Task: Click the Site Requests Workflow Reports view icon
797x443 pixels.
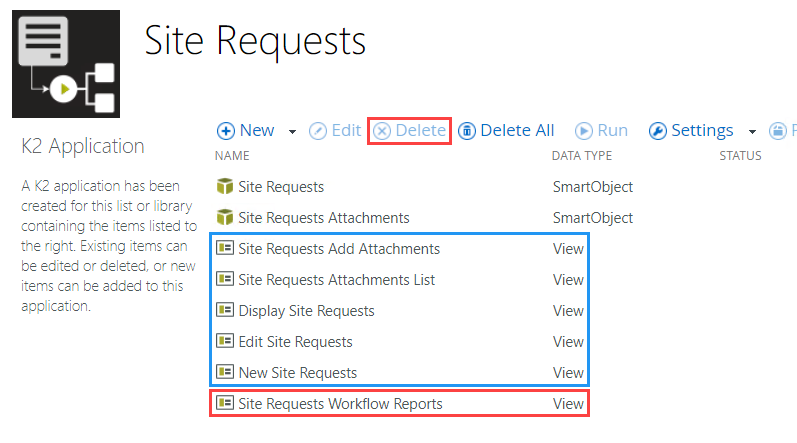Action: pyautogui.click(x=225, y=404)
